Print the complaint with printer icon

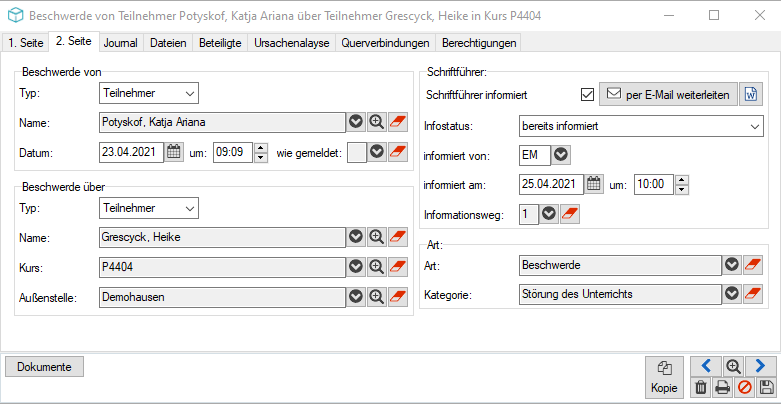(x=722, y=387)
